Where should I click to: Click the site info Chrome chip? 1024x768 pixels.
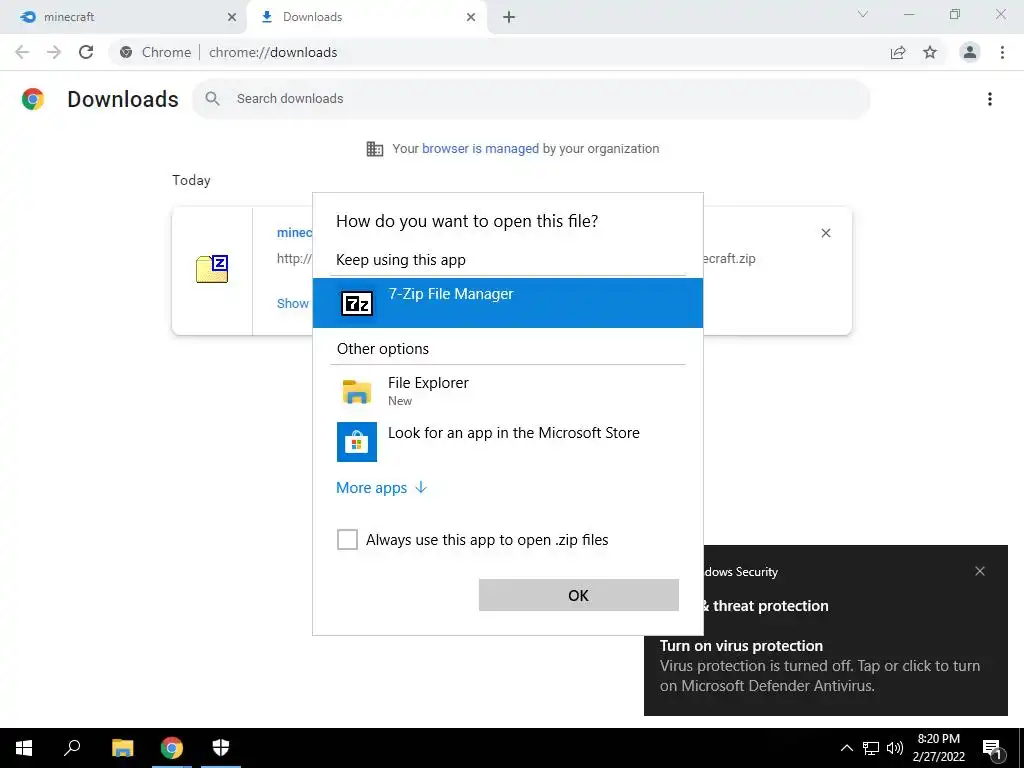click(x=156, y=52)
